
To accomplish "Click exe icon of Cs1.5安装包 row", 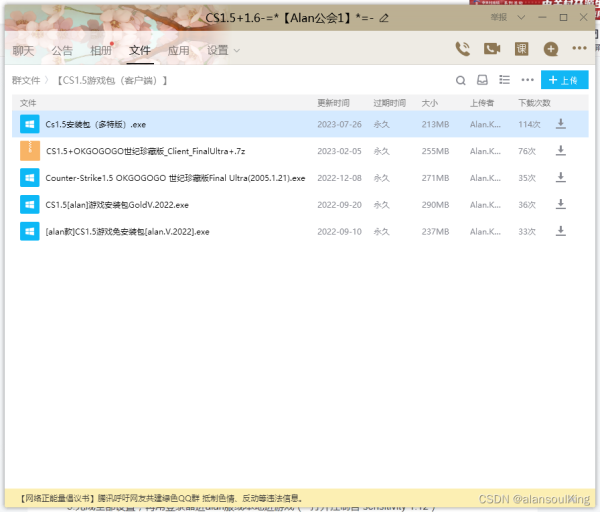I will [29, 124].
